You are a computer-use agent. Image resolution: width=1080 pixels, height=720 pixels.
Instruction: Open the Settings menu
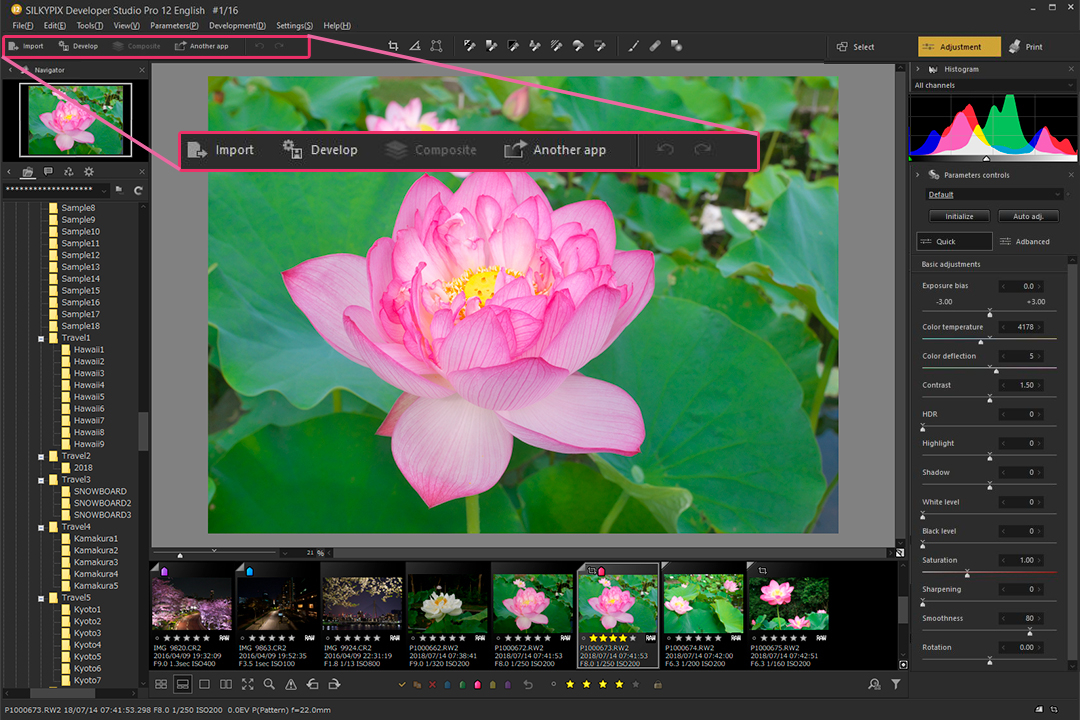[294, 25]
